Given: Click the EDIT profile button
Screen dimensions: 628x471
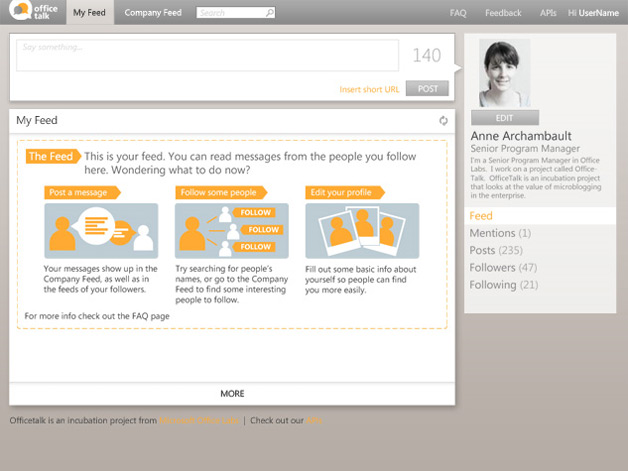Looking at the screenshot, I should click(x=505, y=118).
